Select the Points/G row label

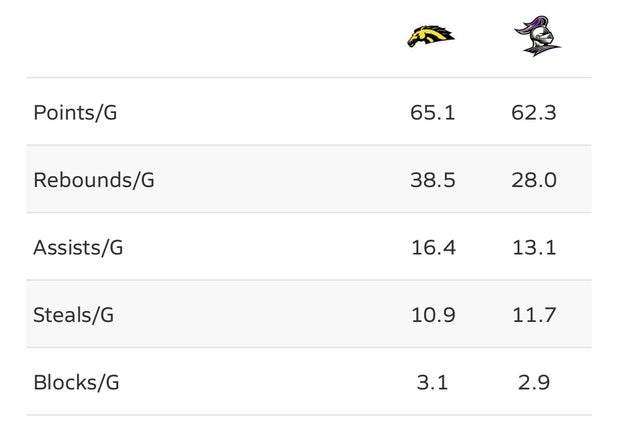(x=75, y=113)
